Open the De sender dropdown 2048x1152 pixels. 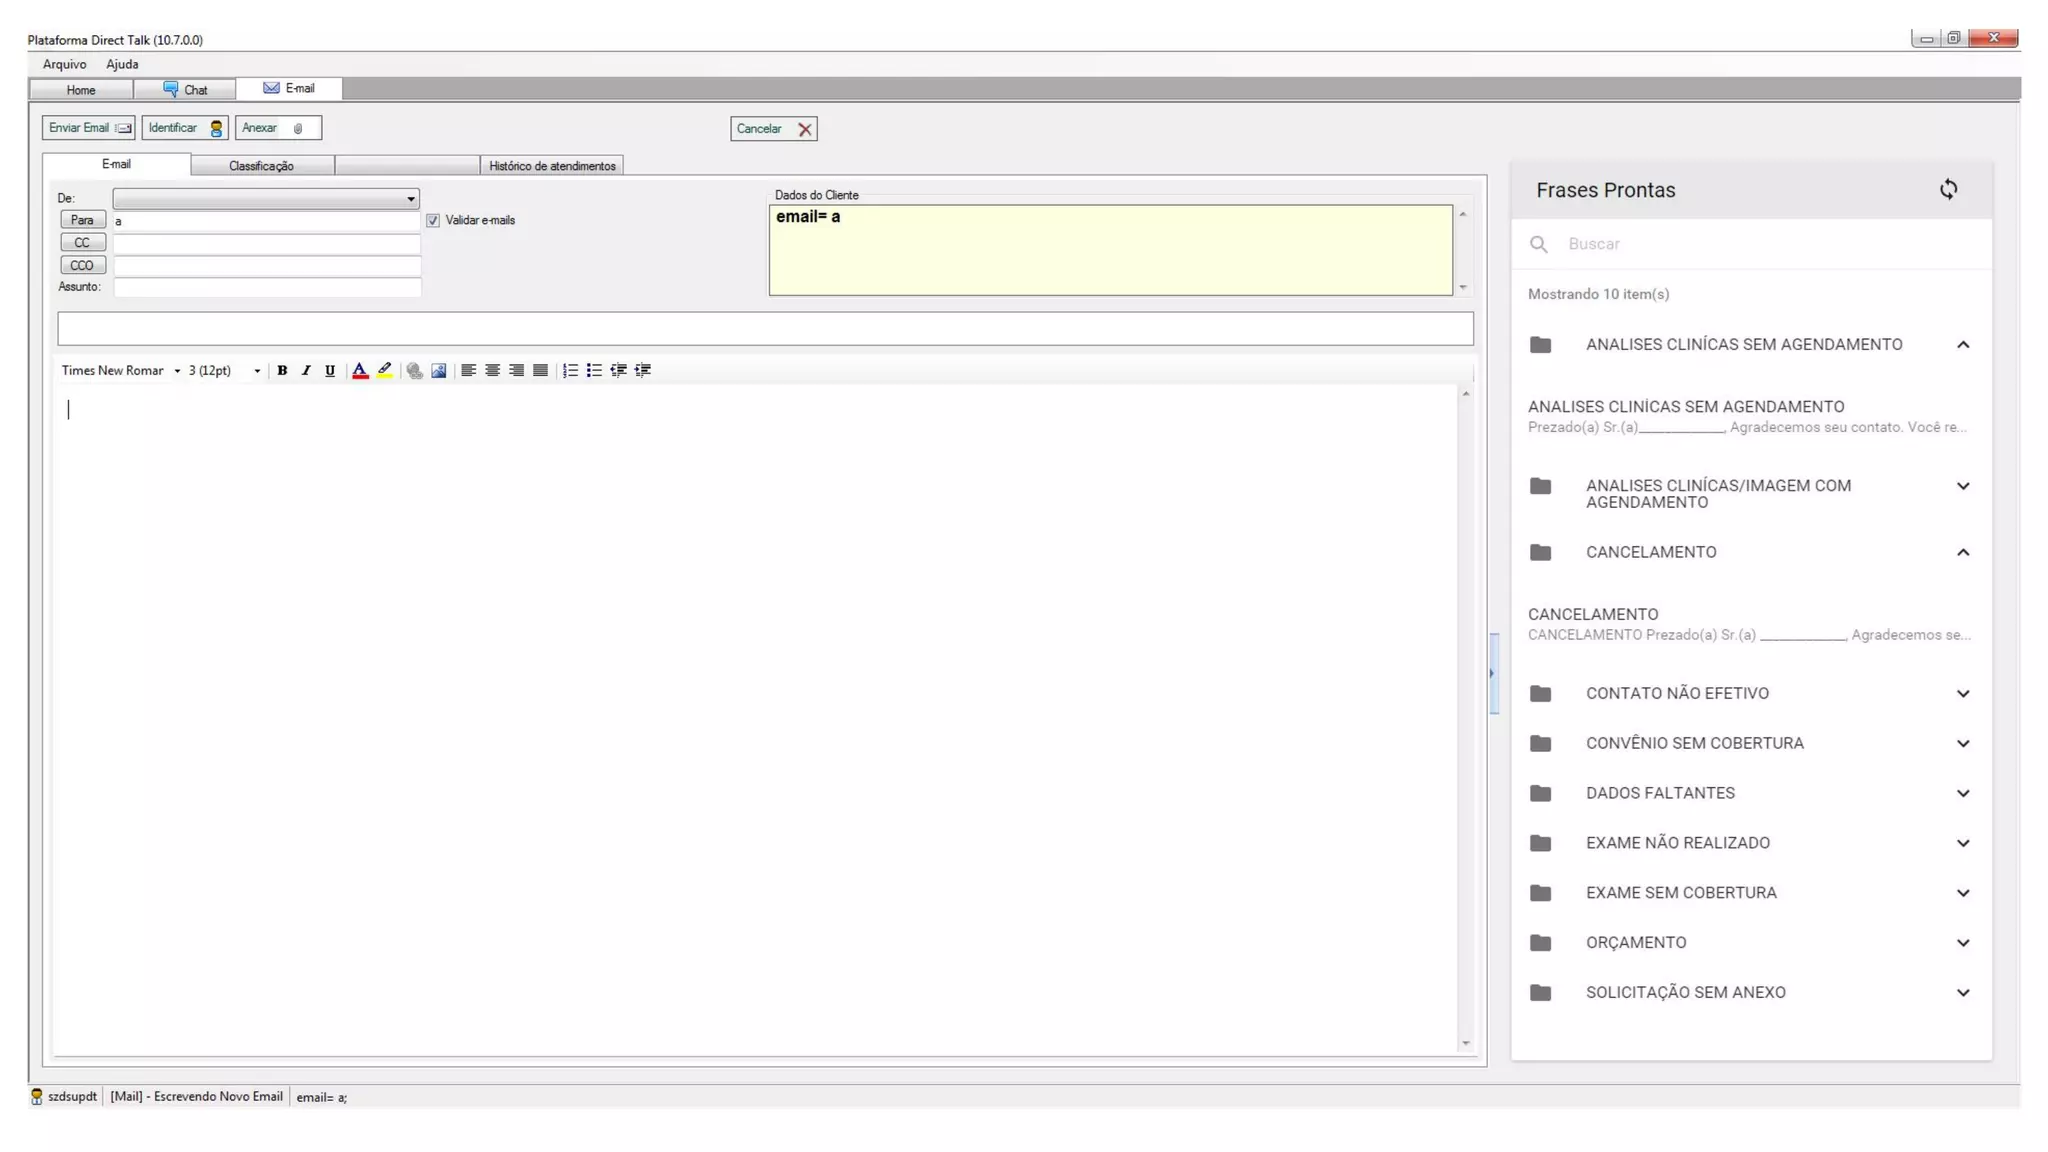coord(410,199)
